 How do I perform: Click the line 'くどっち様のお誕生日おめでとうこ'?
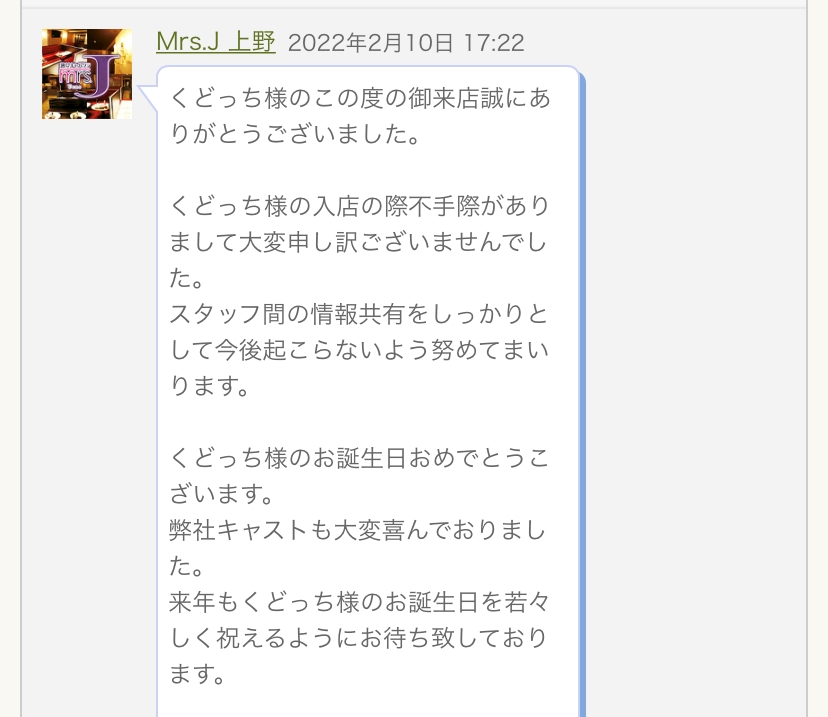point(360,458)
